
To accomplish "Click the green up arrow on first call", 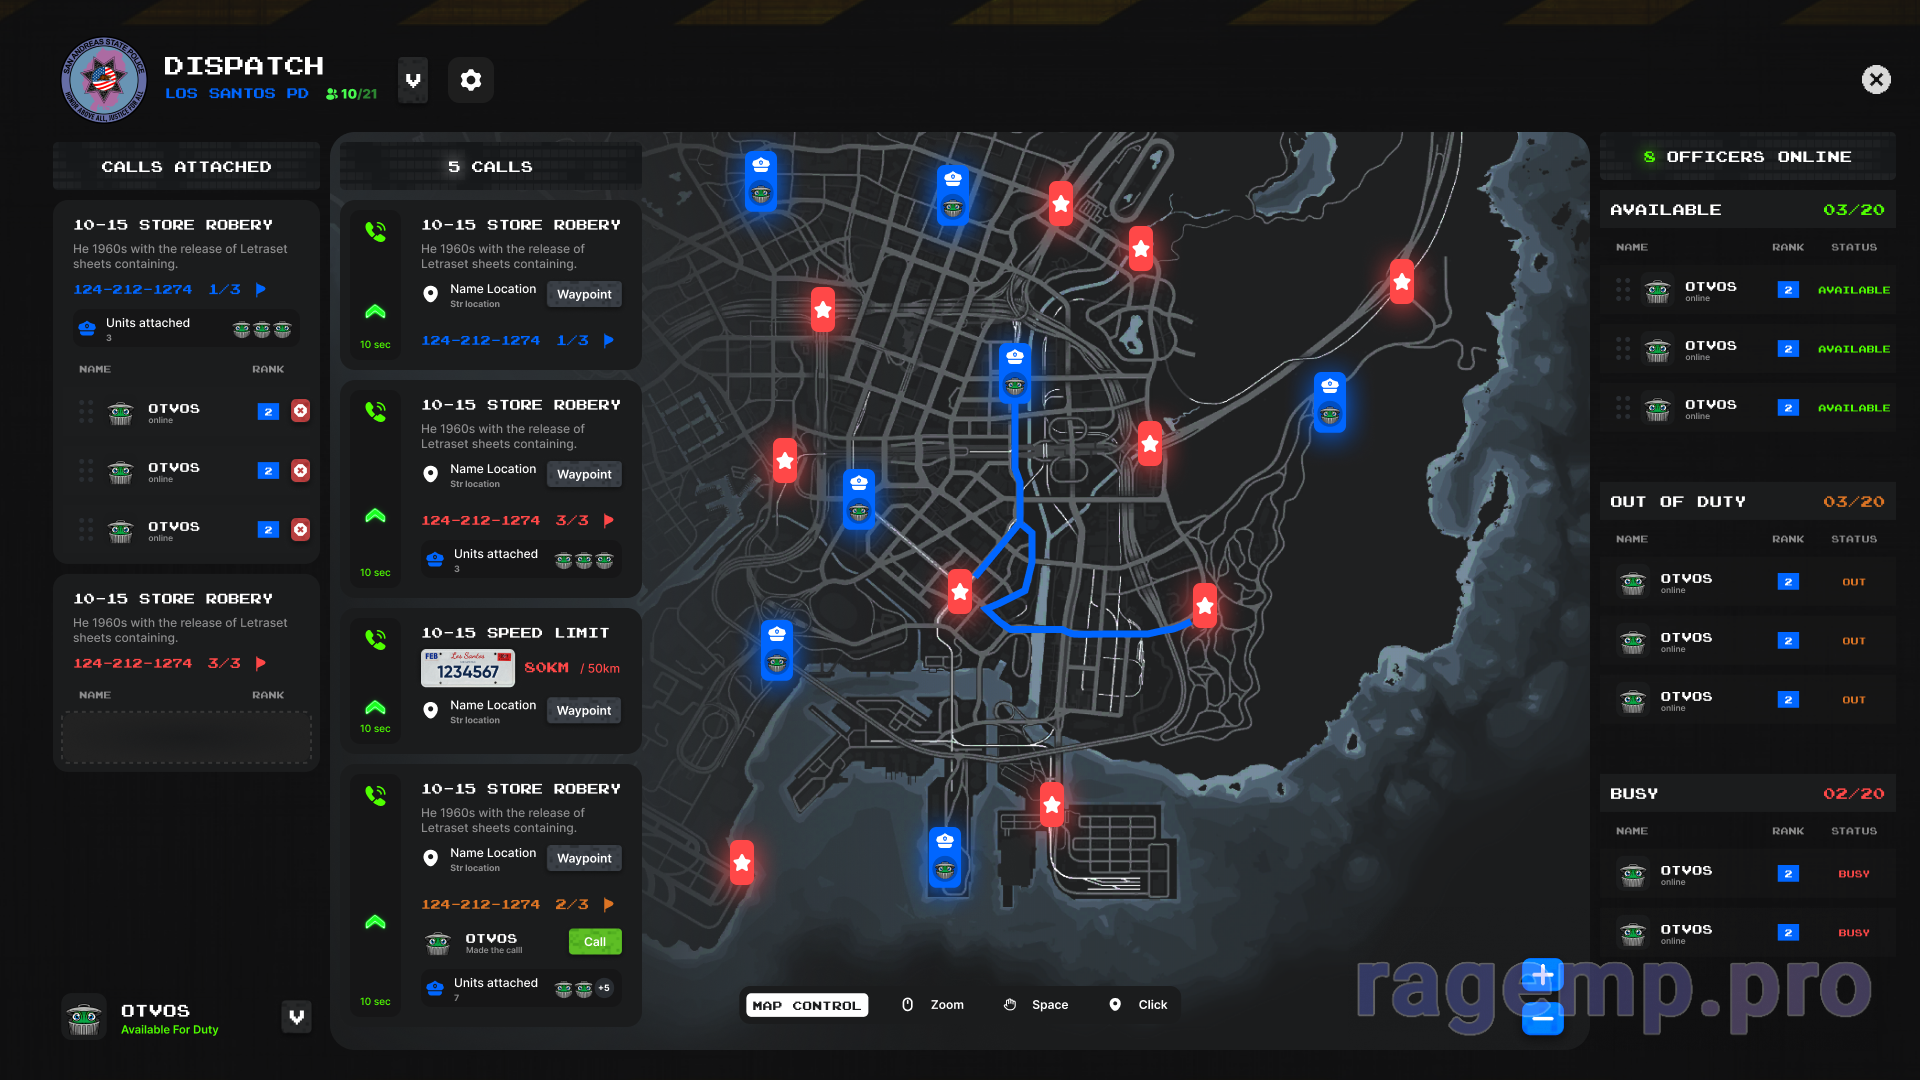I will (x=376, y=311).
